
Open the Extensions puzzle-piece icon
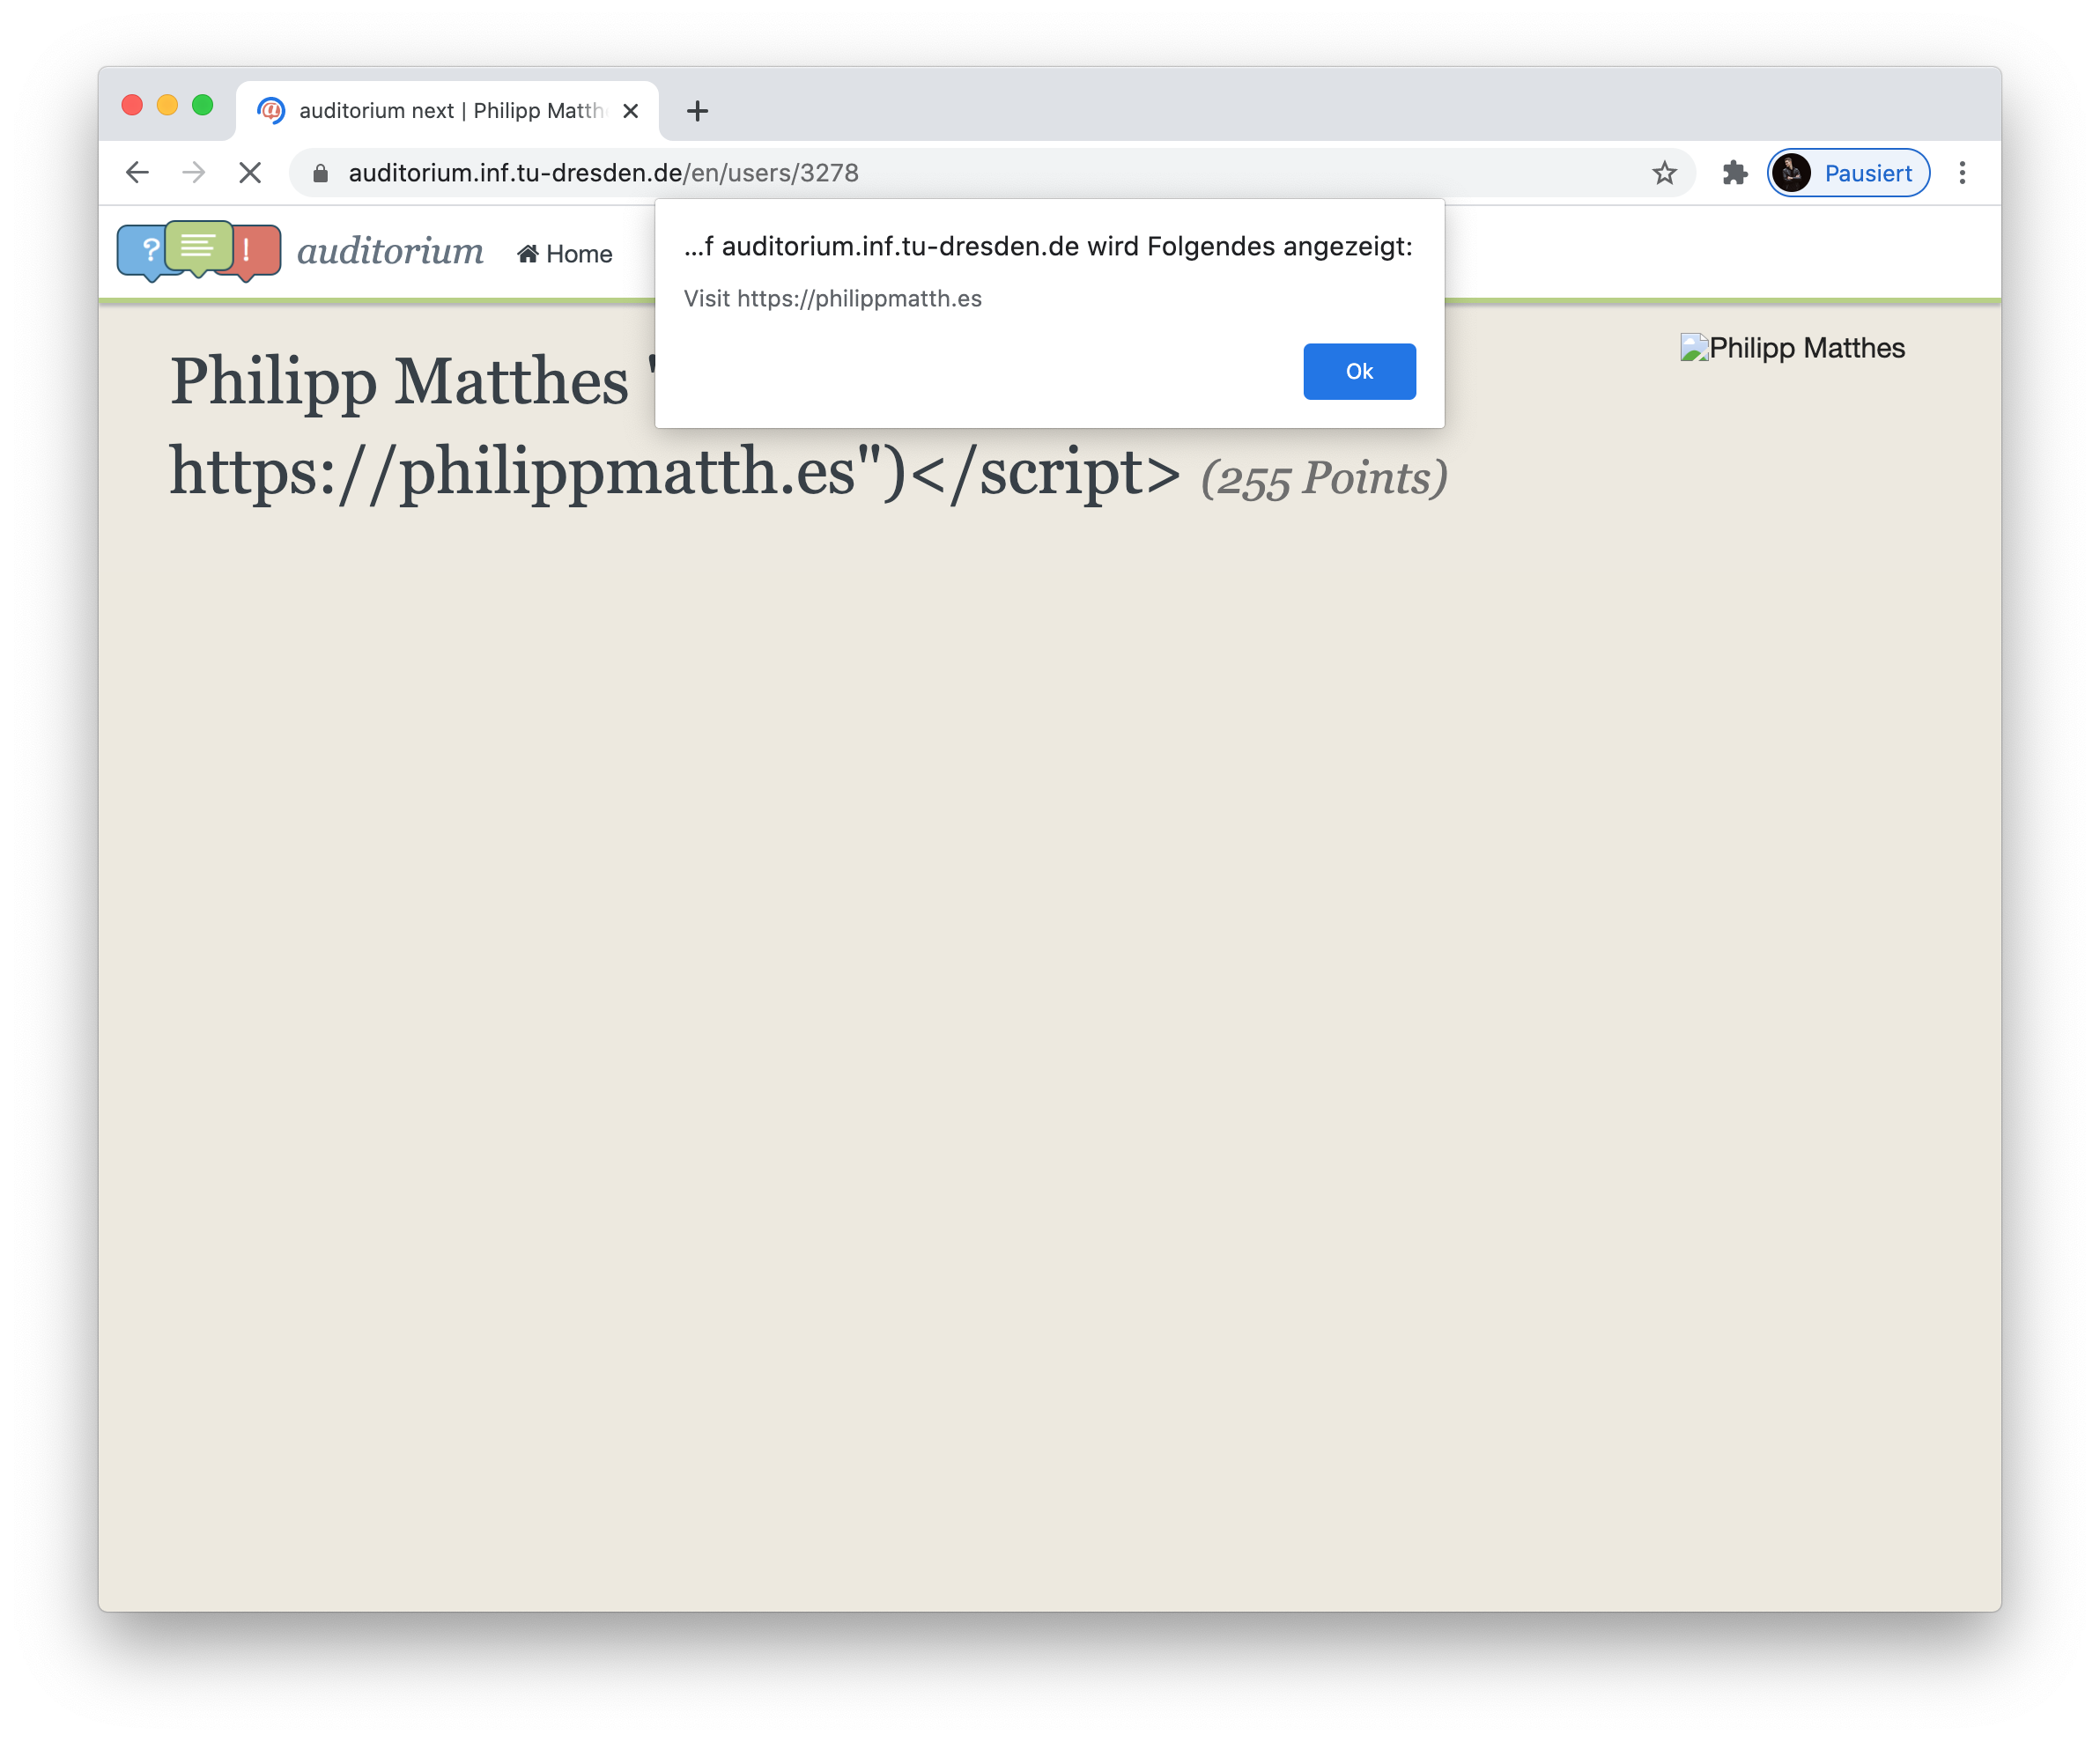(1735, 173)
